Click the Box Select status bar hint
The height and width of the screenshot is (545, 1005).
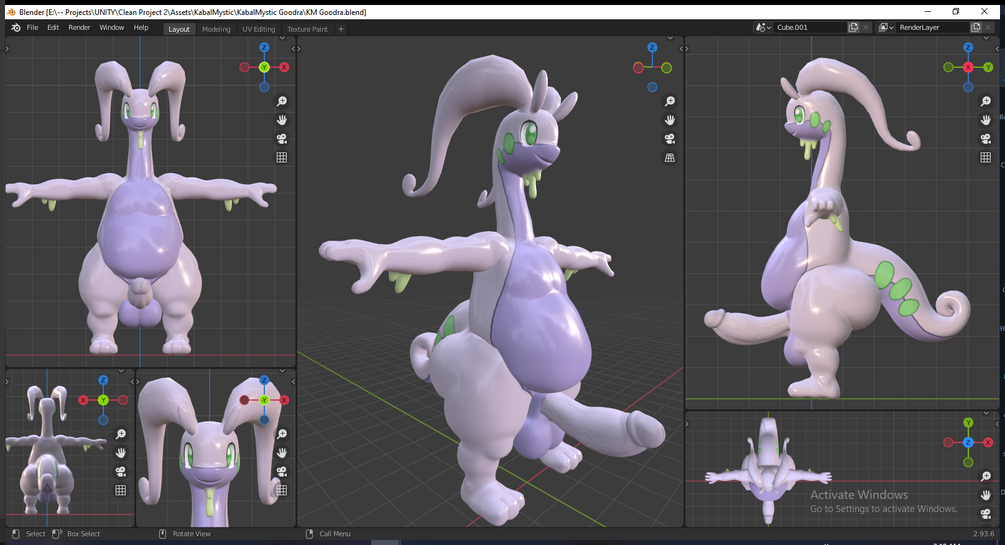pos(83,533)
